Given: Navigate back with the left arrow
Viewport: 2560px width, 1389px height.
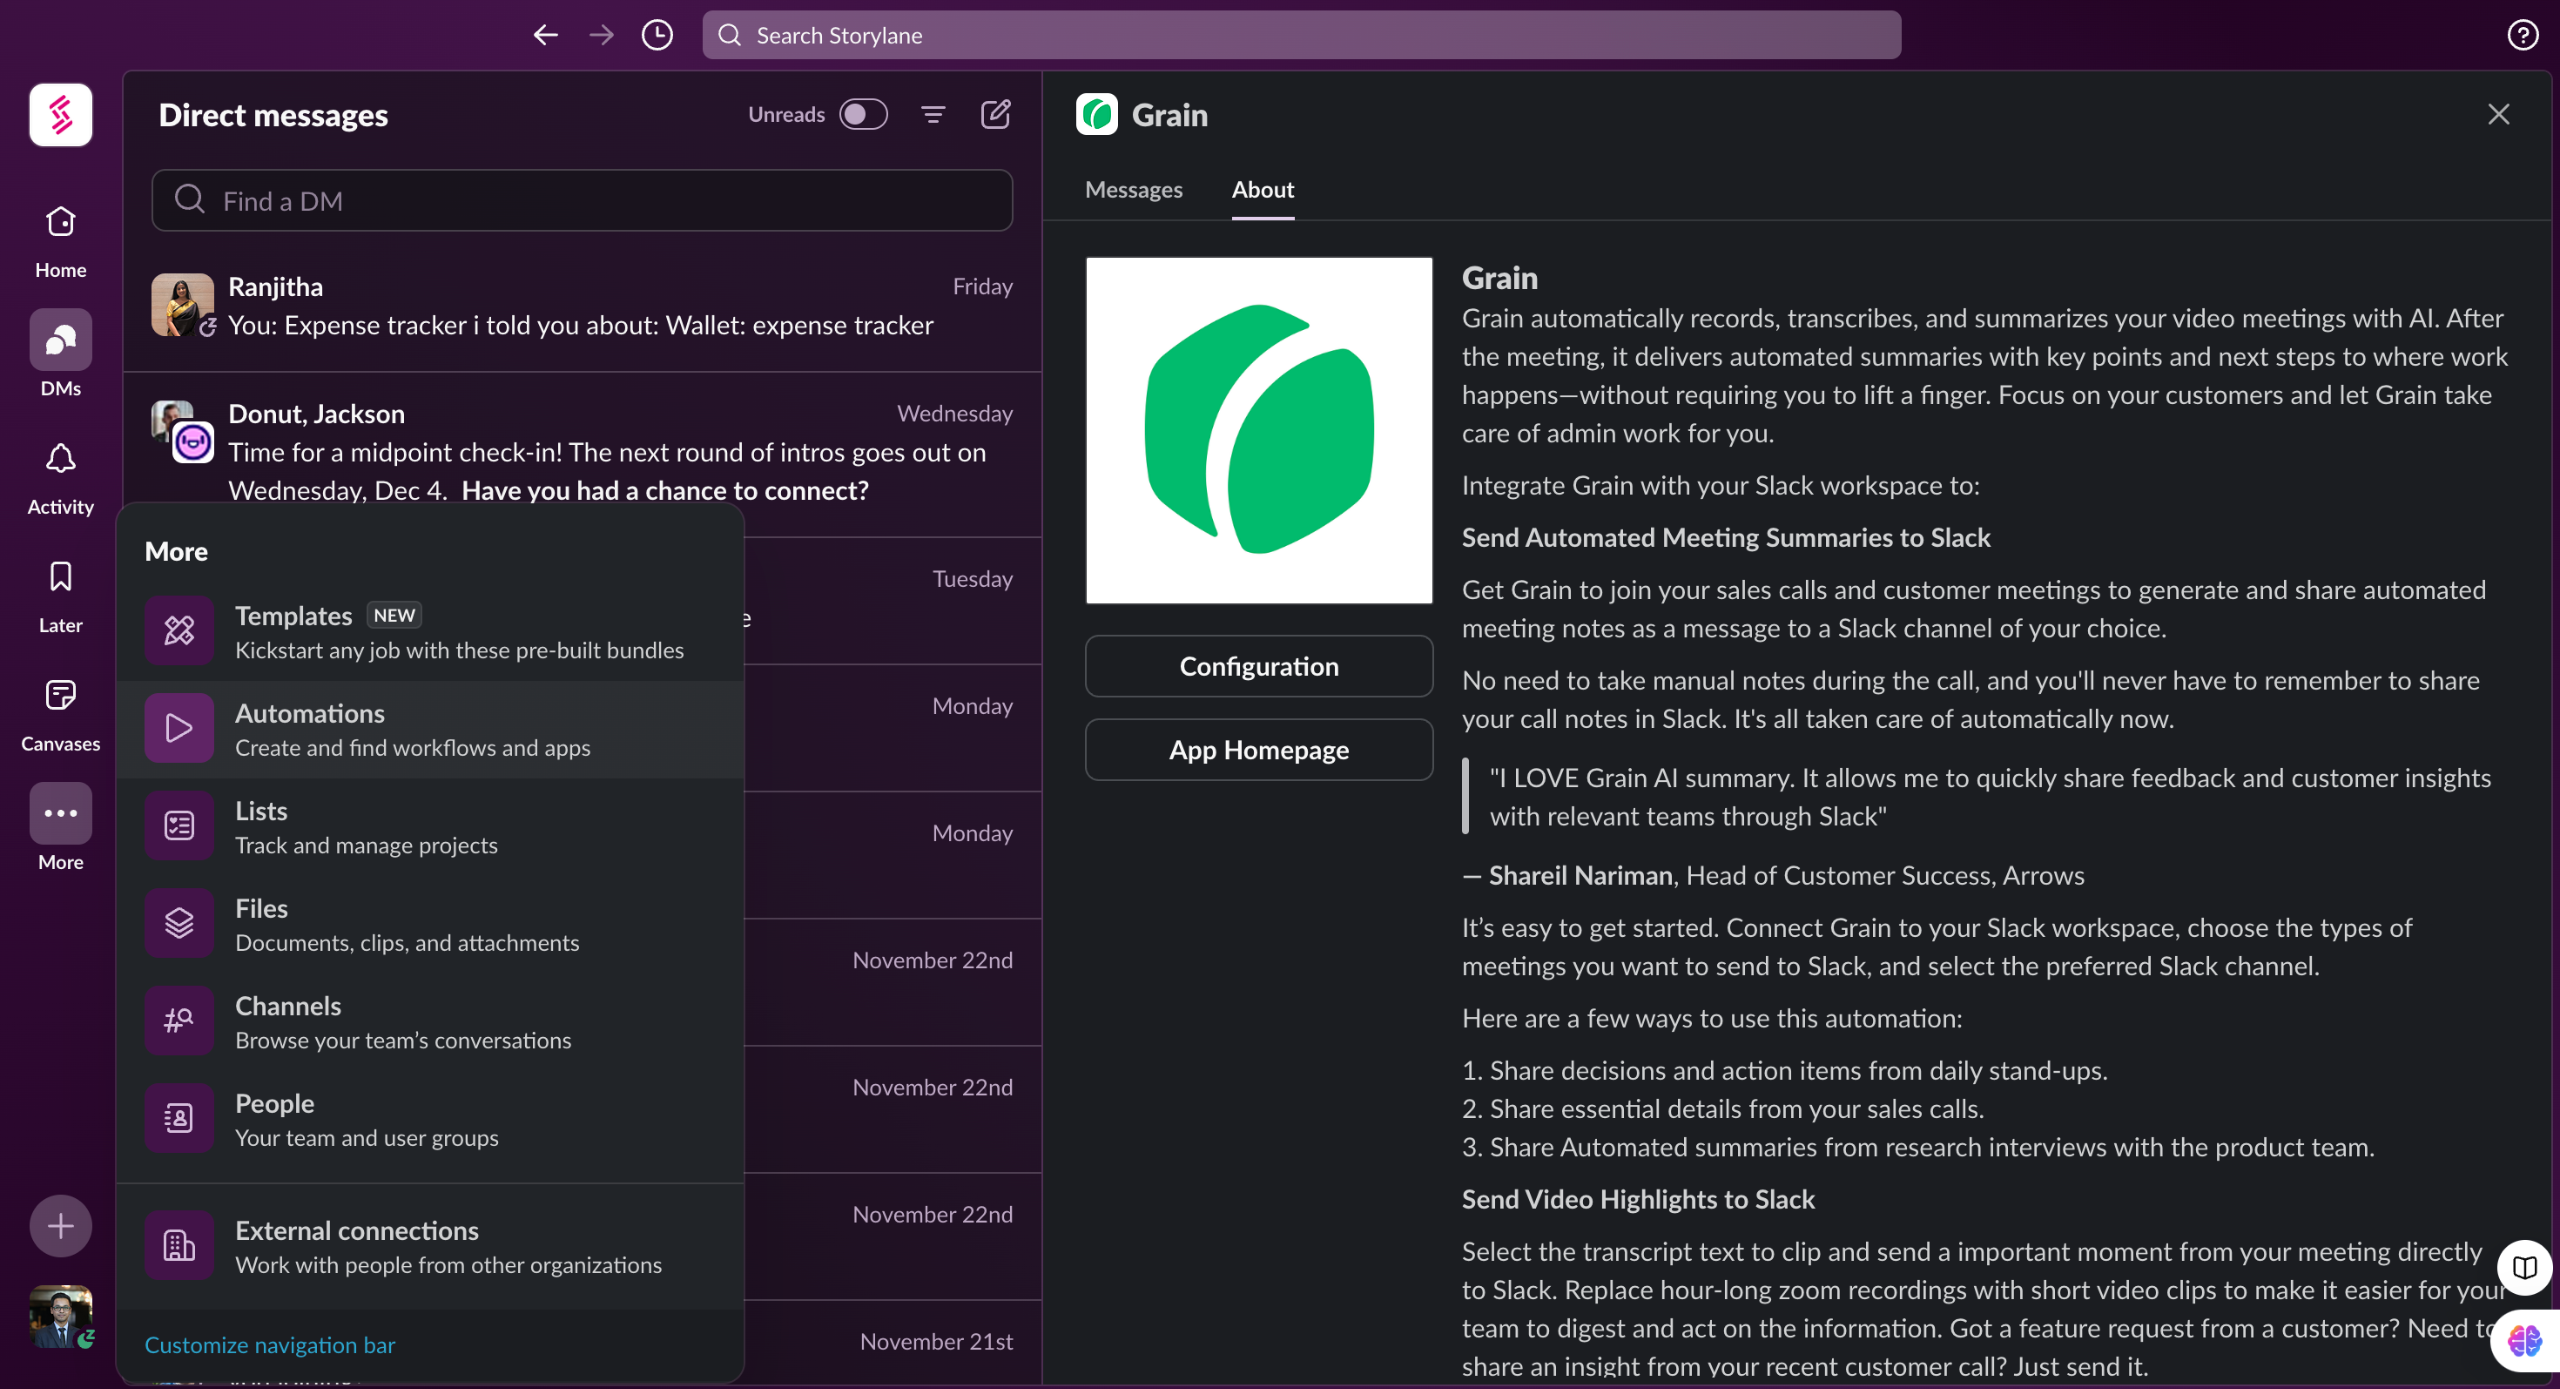Looking at the screenshot, I should [546, 35].
